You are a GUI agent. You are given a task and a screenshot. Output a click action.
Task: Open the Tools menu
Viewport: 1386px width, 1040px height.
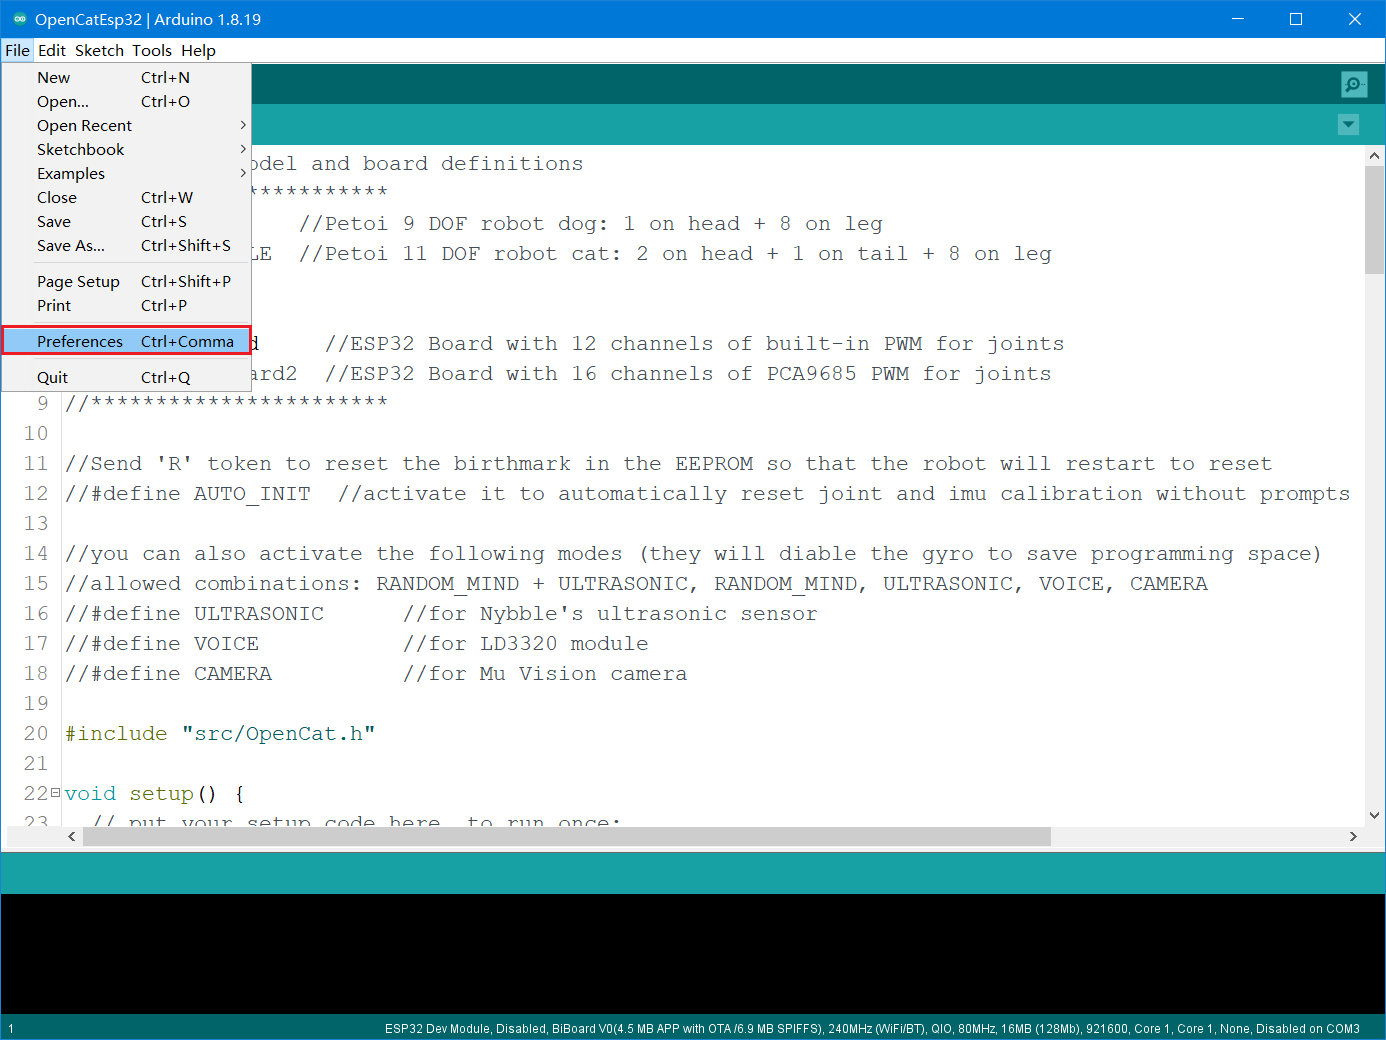(151, 51)
